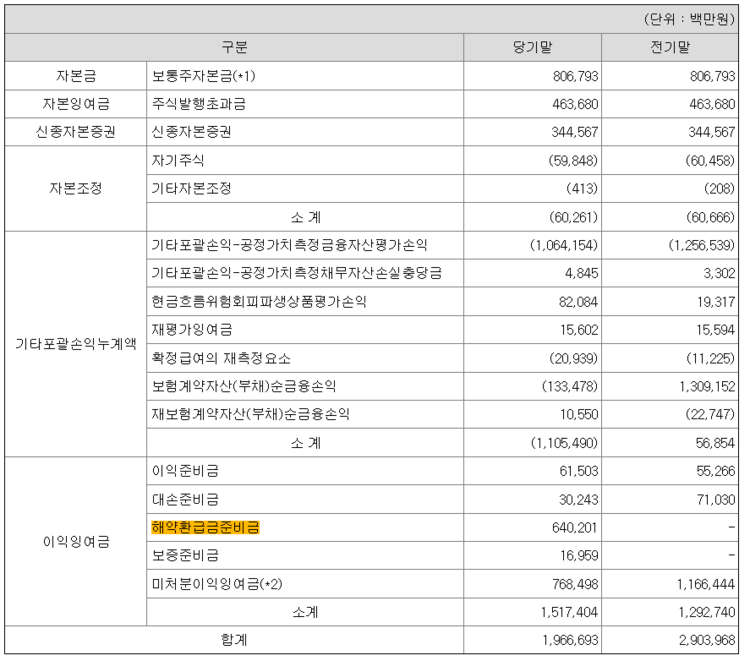Click the 합계 total row label

234,640
